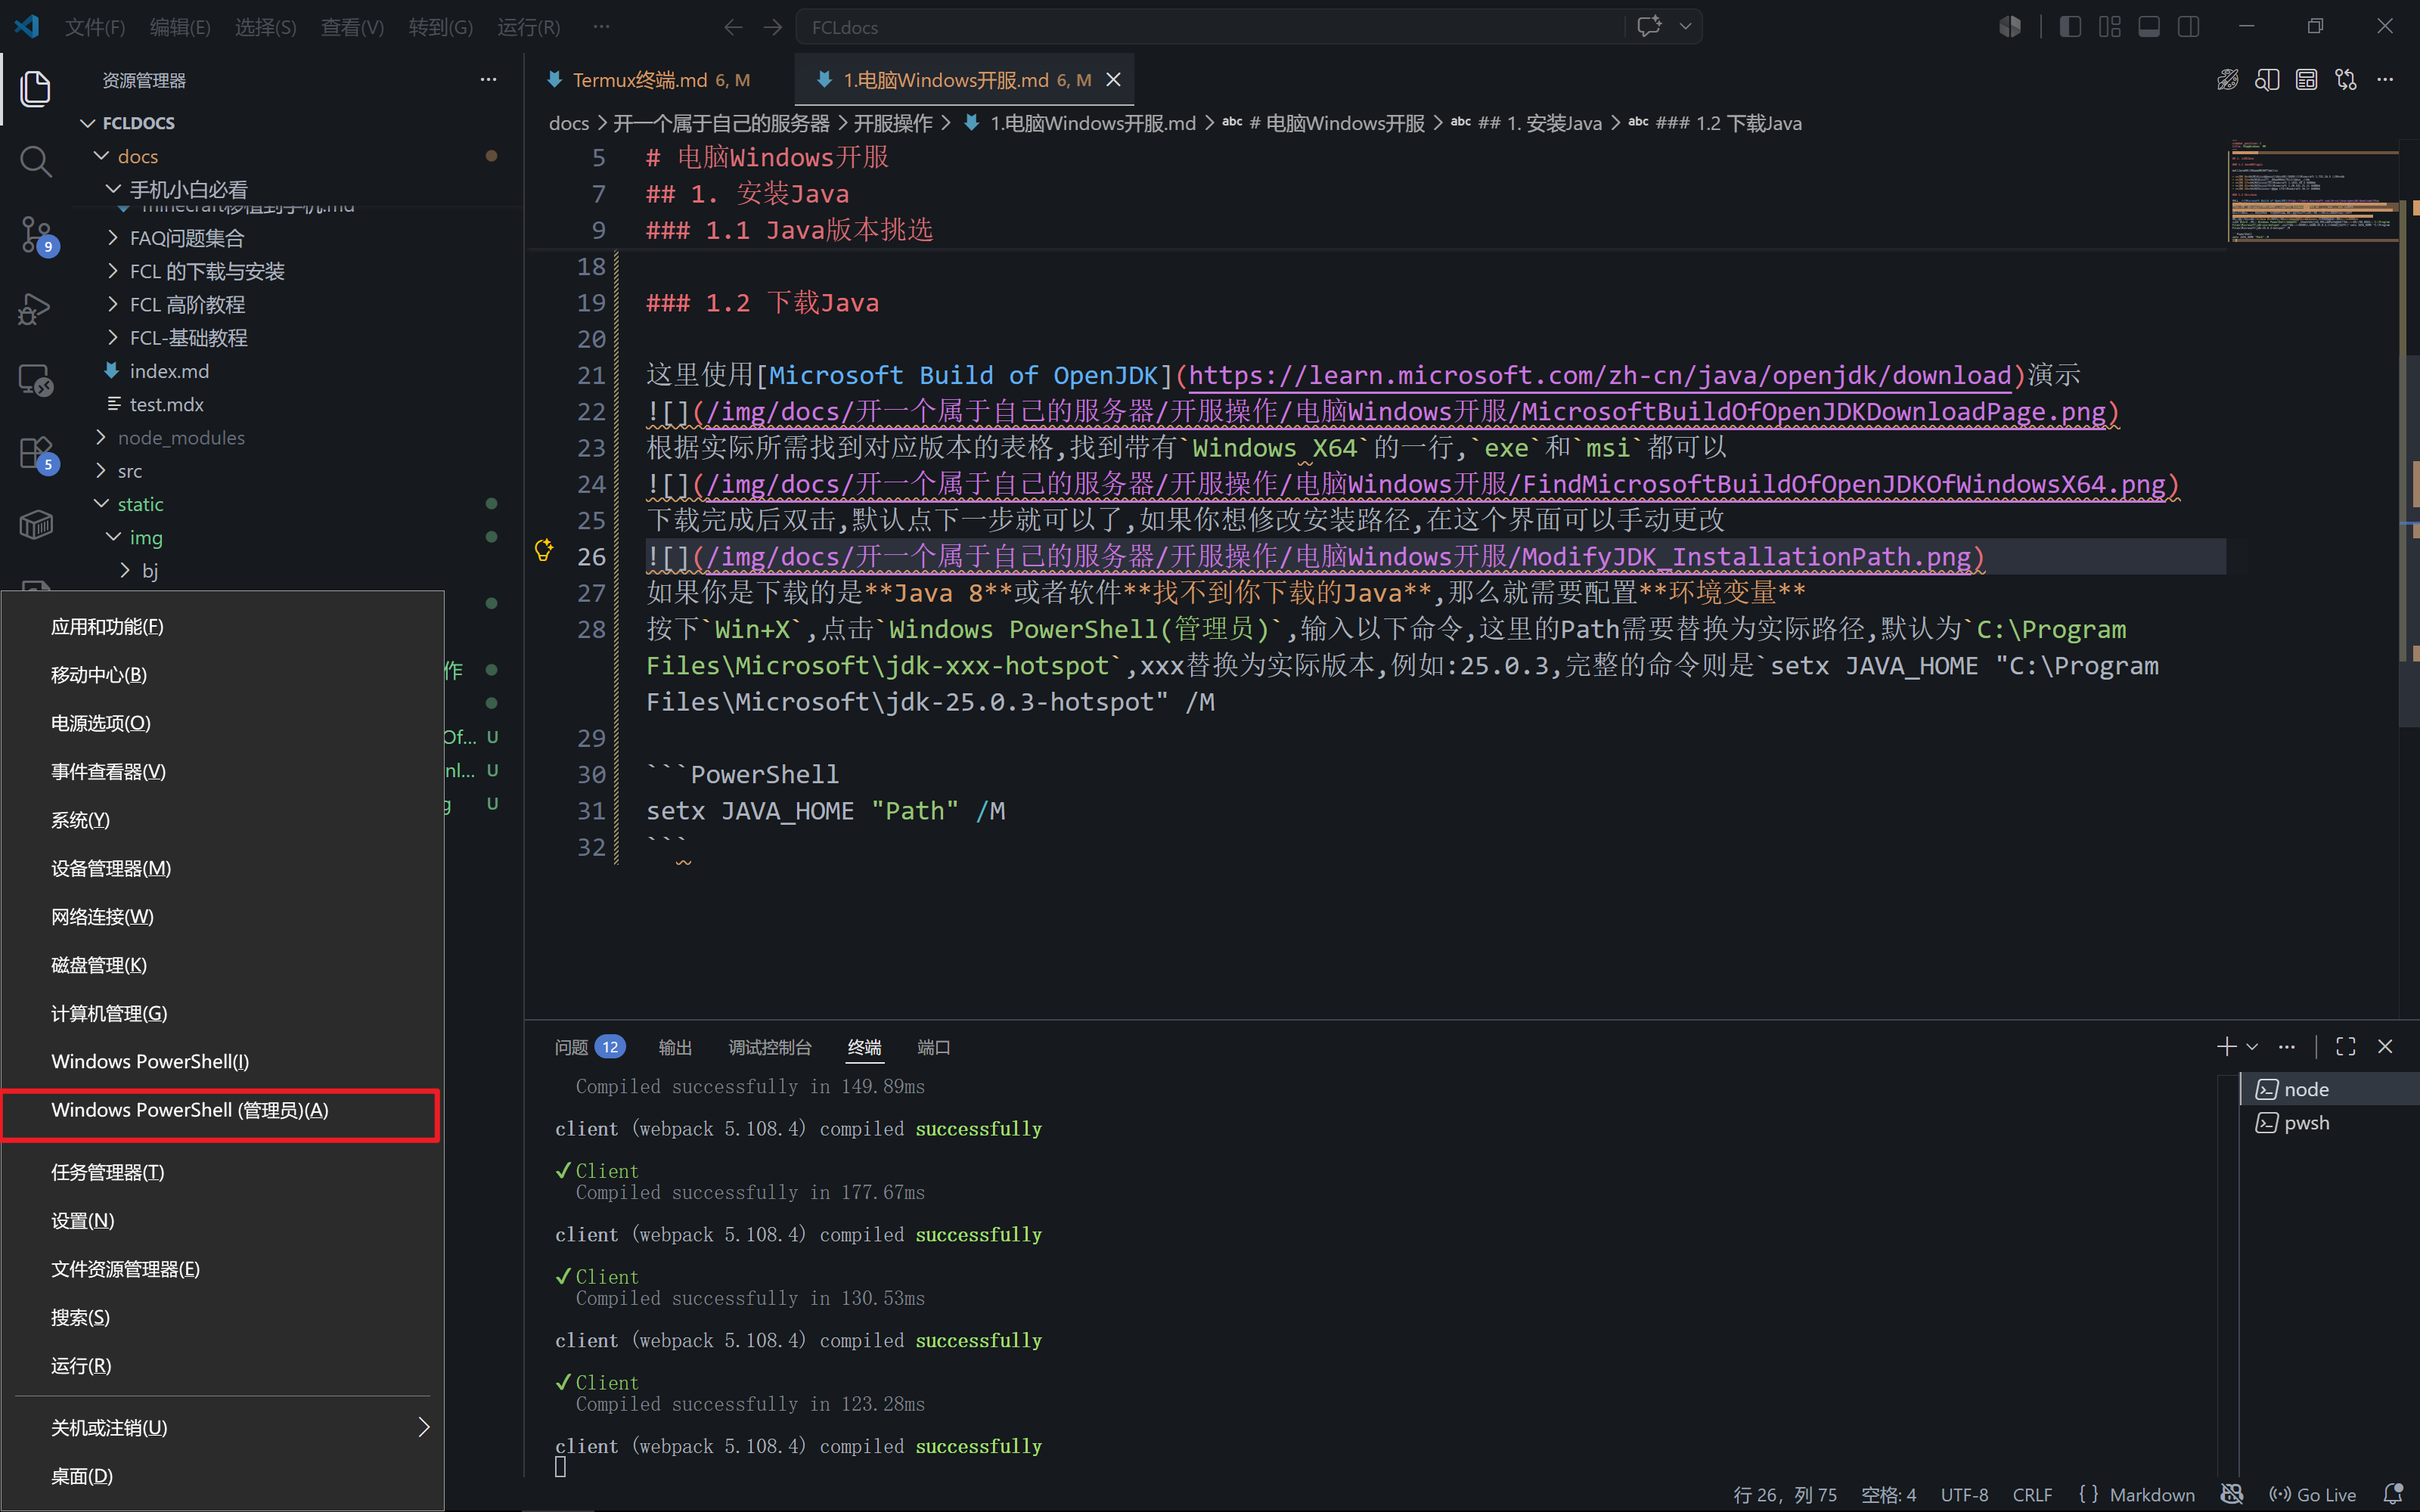2420x1512 pixels.
Task: Go forward using the navigation arrow
Action: click(773, 27)
